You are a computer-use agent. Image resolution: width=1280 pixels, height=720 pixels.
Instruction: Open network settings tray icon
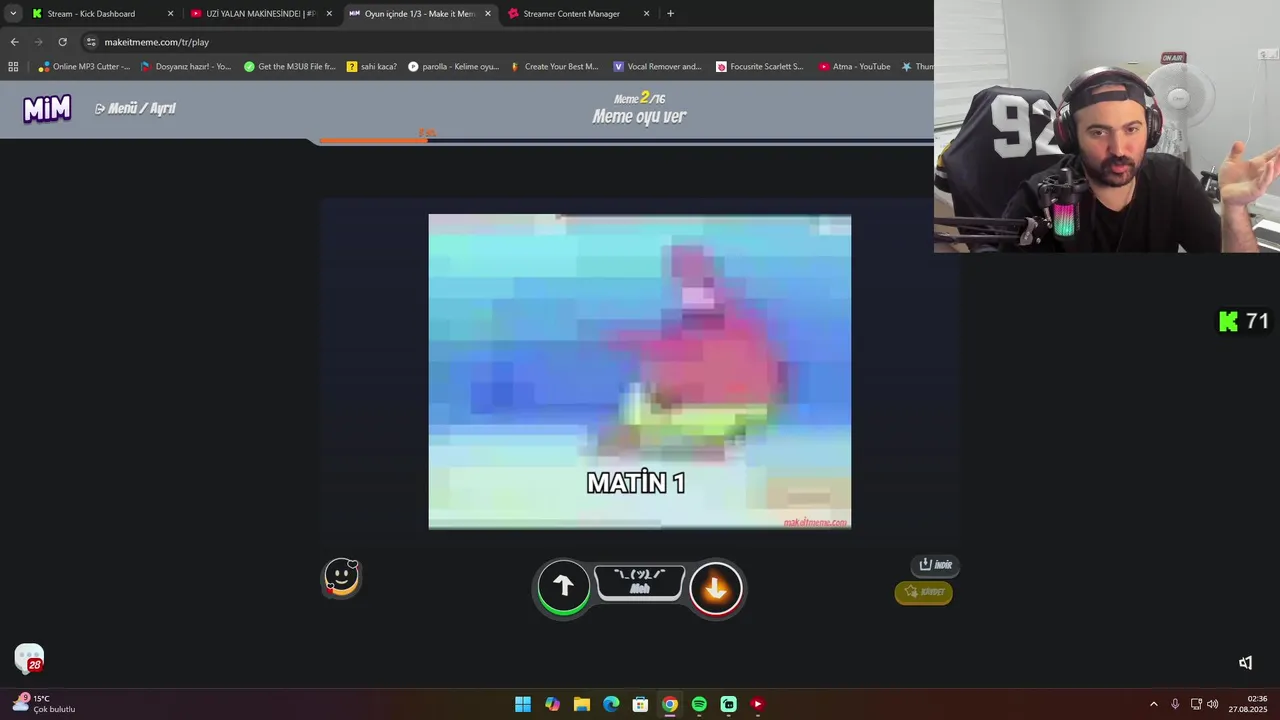(1196, 704)
